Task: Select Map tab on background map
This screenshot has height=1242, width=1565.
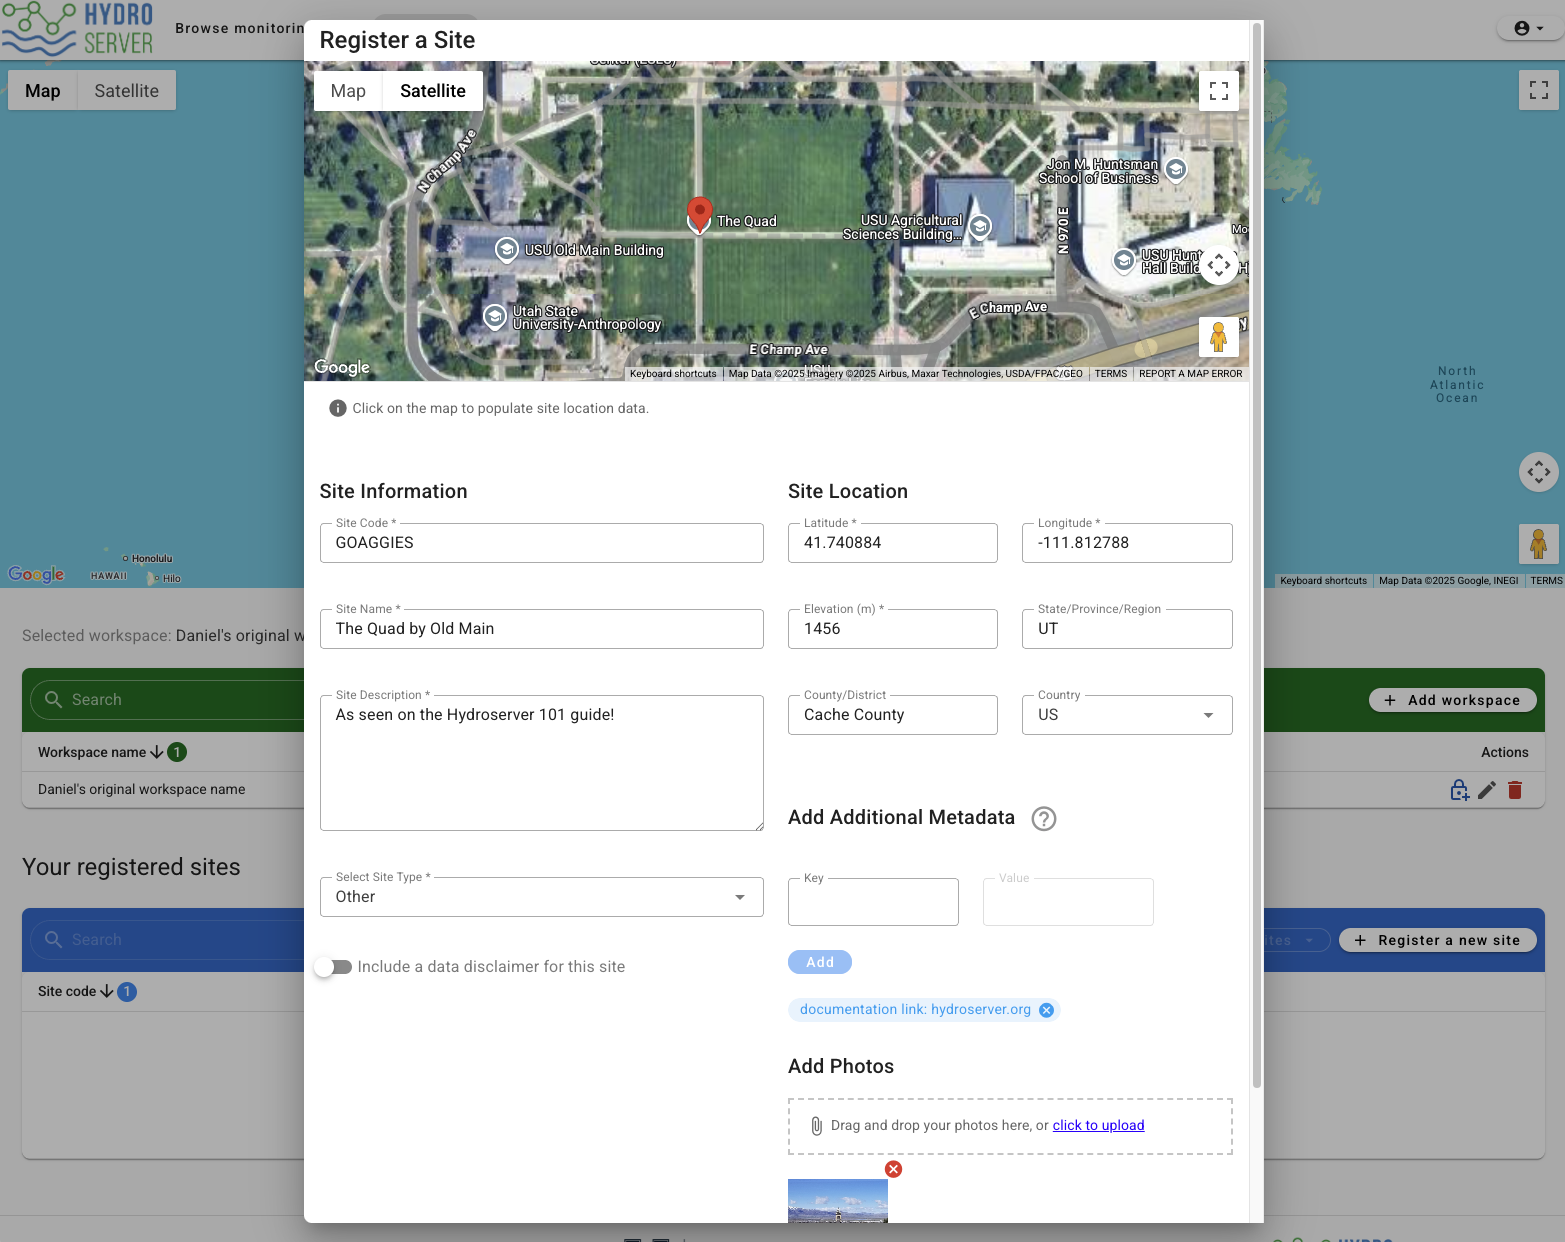Action: 43,90
